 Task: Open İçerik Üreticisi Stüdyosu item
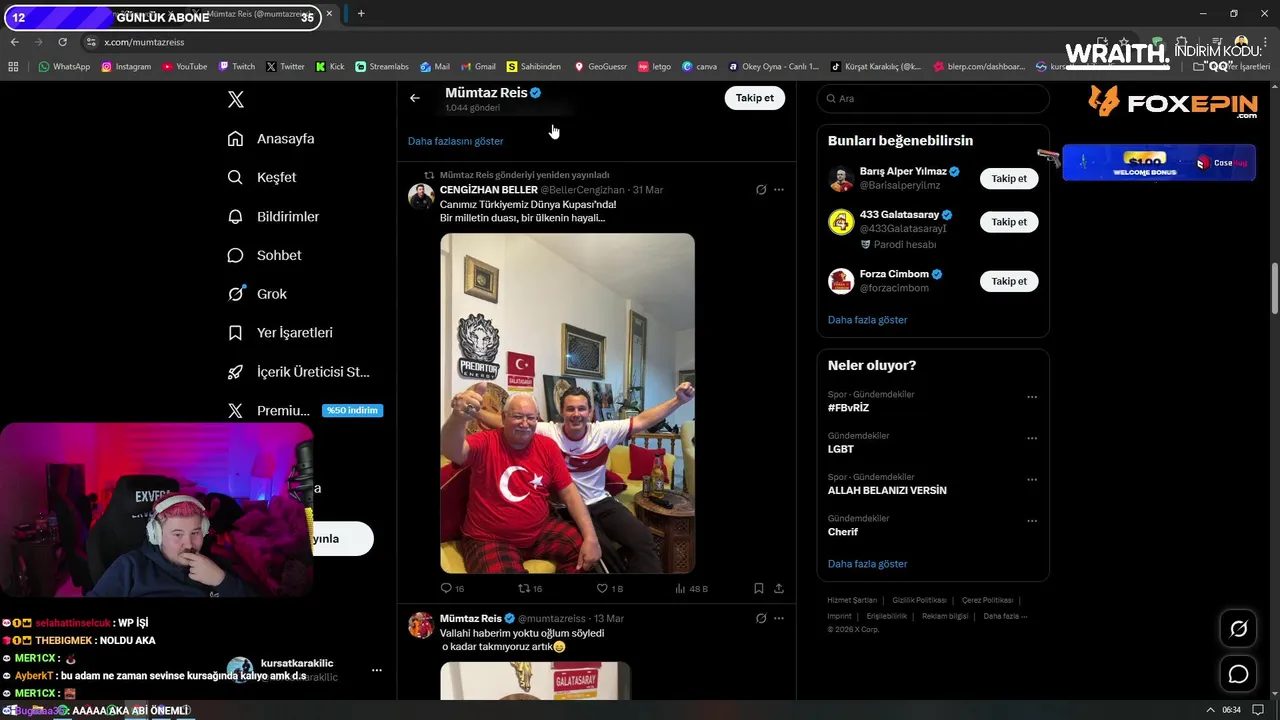[x=298, y=372]
